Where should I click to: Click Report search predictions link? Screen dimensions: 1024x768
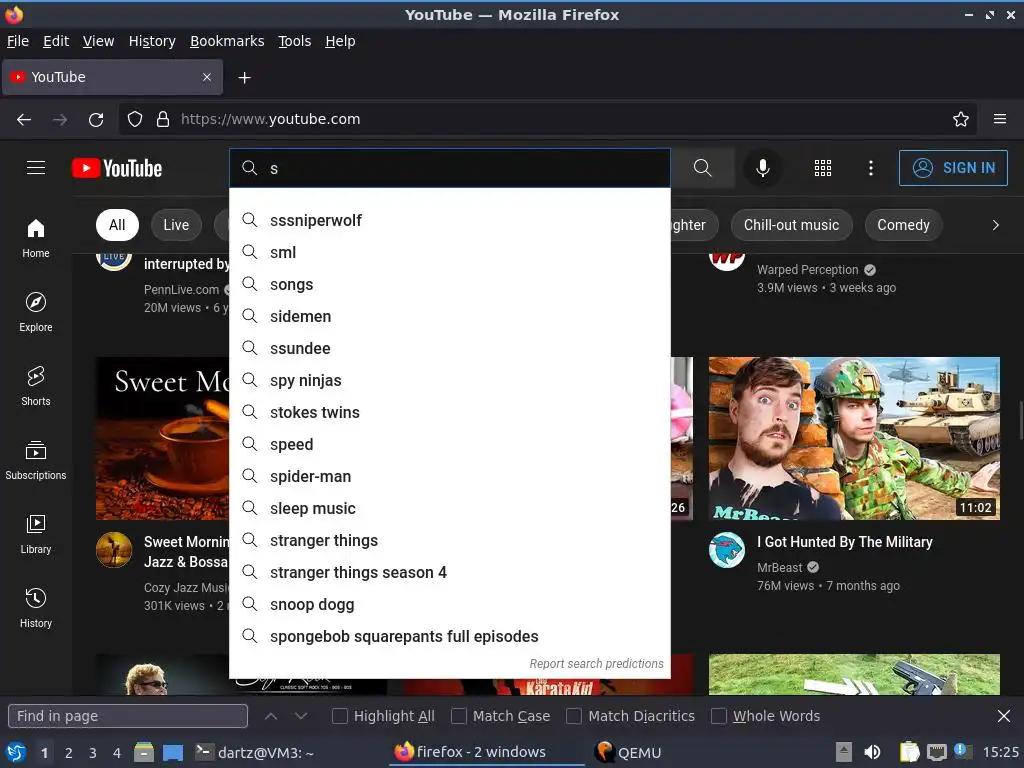596,664
